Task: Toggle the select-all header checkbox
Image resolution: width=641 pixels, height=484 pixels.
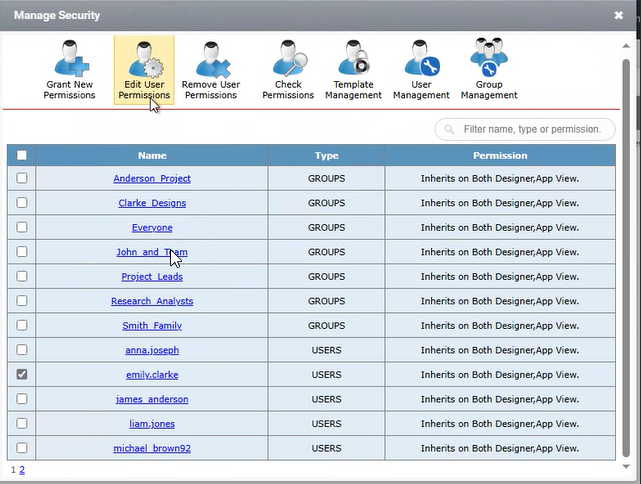Action: pyautogui.click(x=22, y=155)
